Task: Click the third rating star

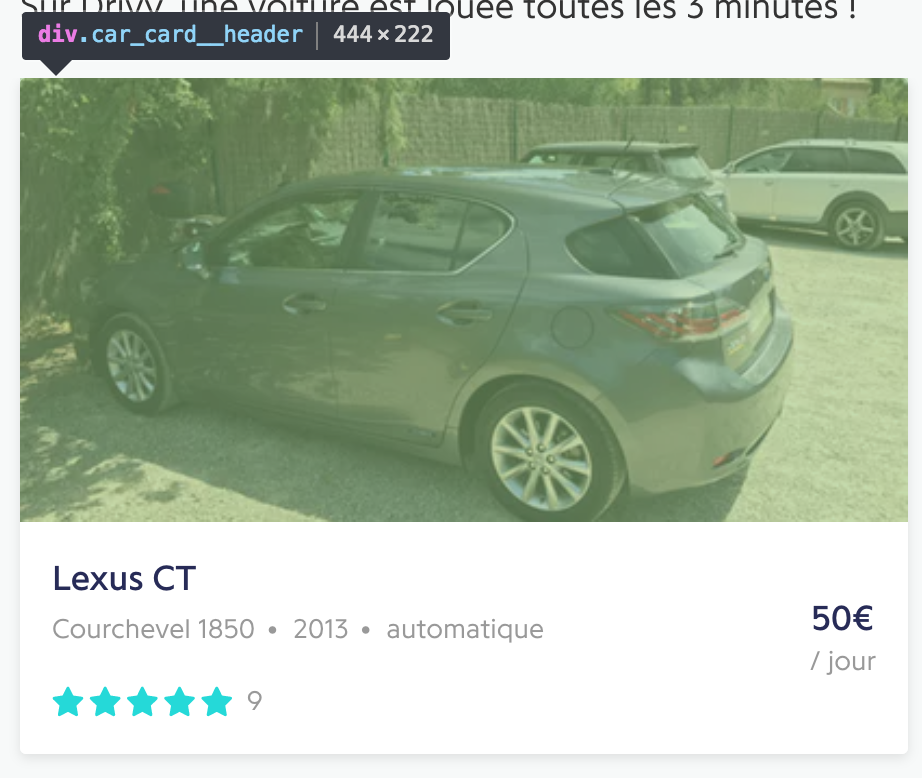Action: [142, 702]
